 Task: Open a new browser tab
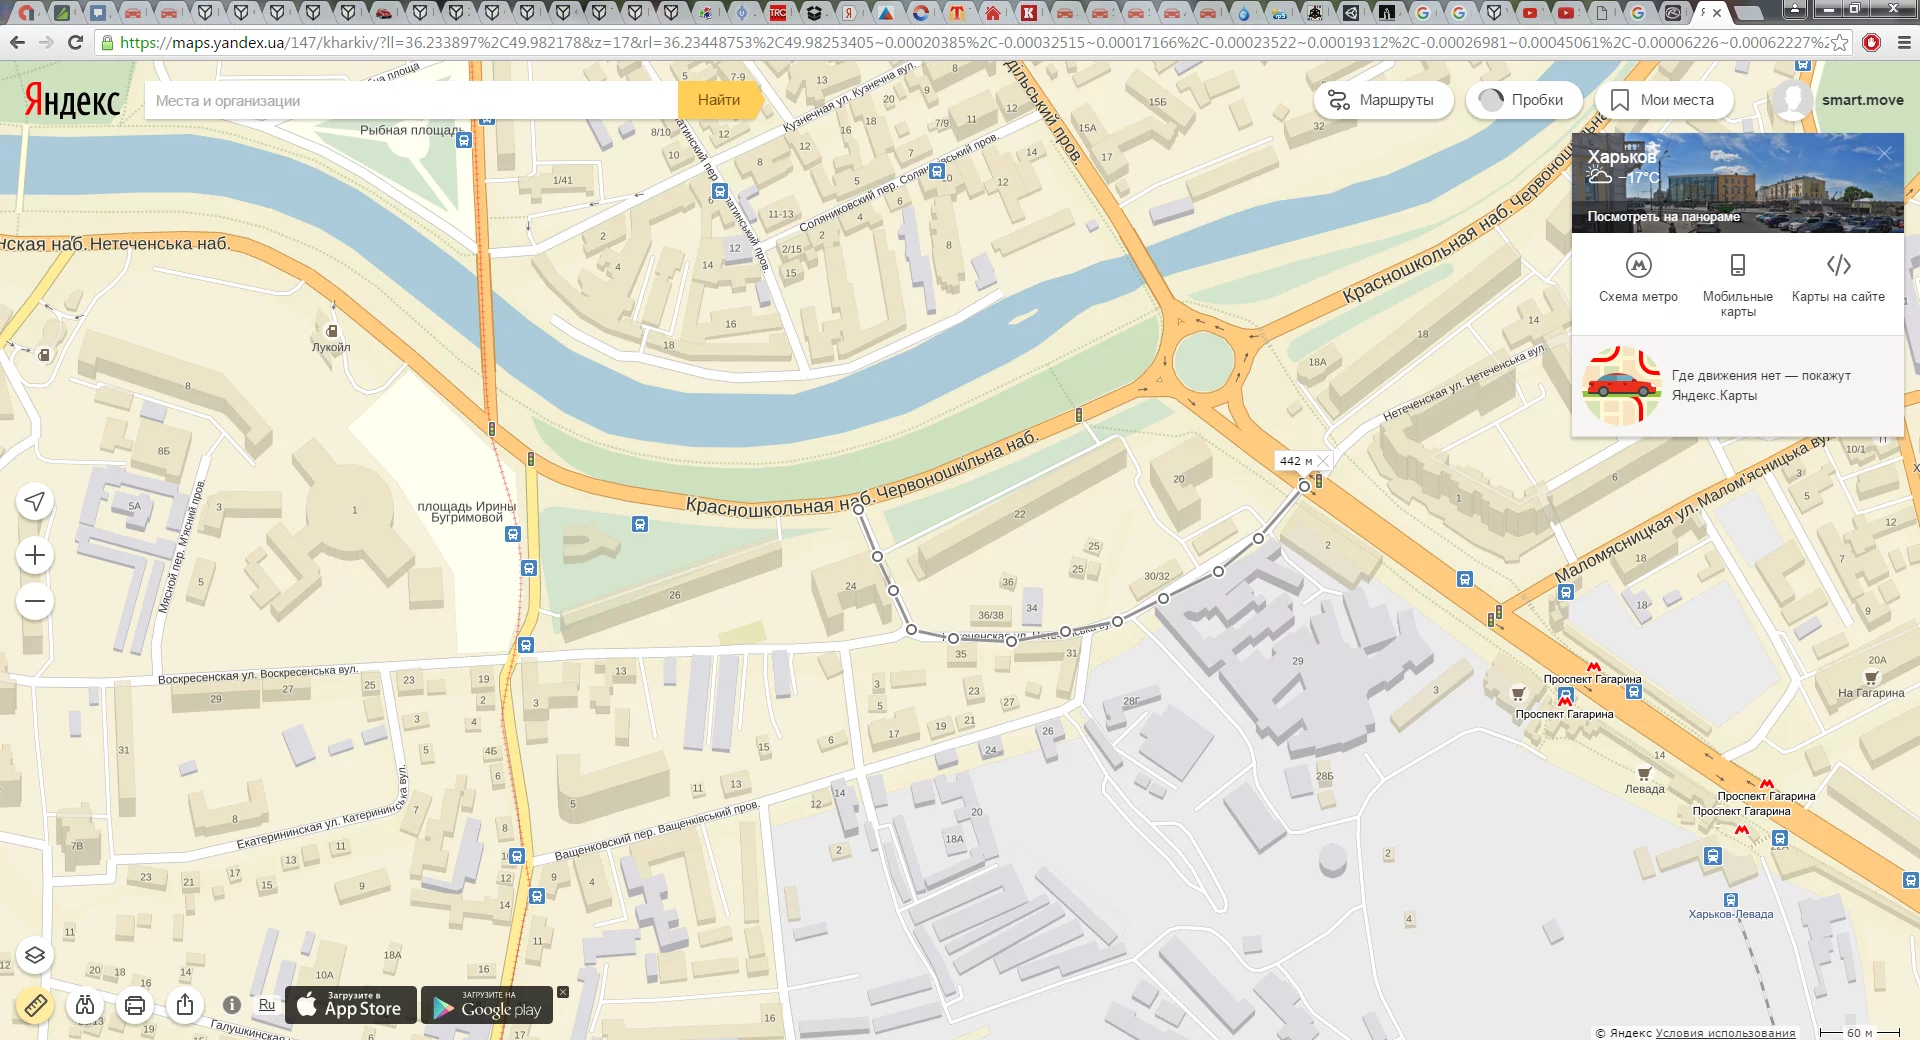click(1748, 13)
